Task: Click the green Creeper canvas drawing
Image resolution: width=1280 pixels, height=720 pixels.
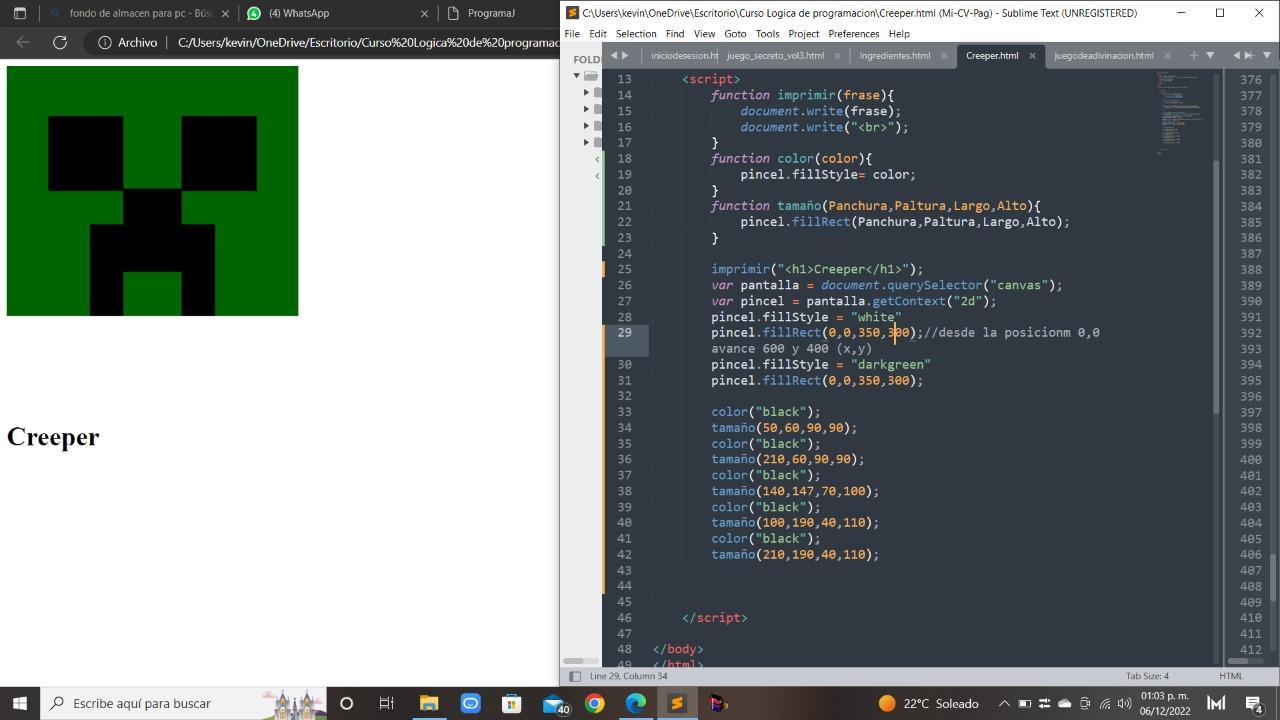Action: [x=152, y=191]
